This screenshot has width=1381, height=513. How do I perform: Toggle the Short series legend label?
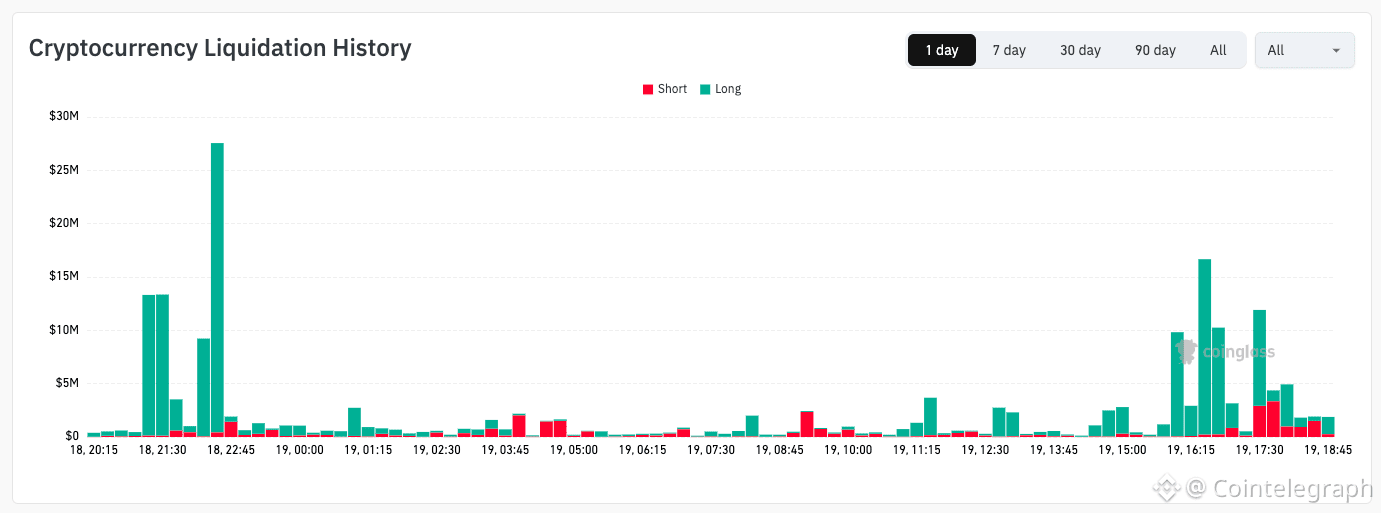pos(672,89)
